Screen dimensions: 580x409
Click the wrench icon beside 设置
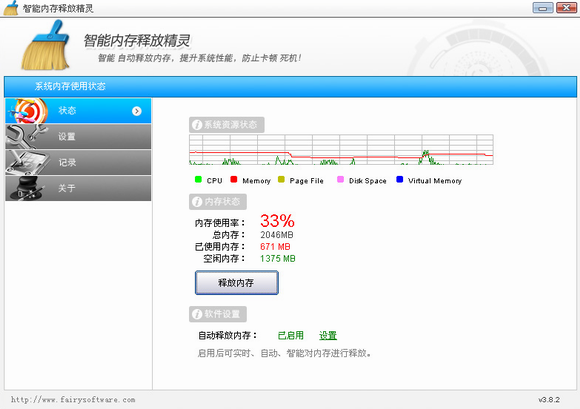pos(26,136)
